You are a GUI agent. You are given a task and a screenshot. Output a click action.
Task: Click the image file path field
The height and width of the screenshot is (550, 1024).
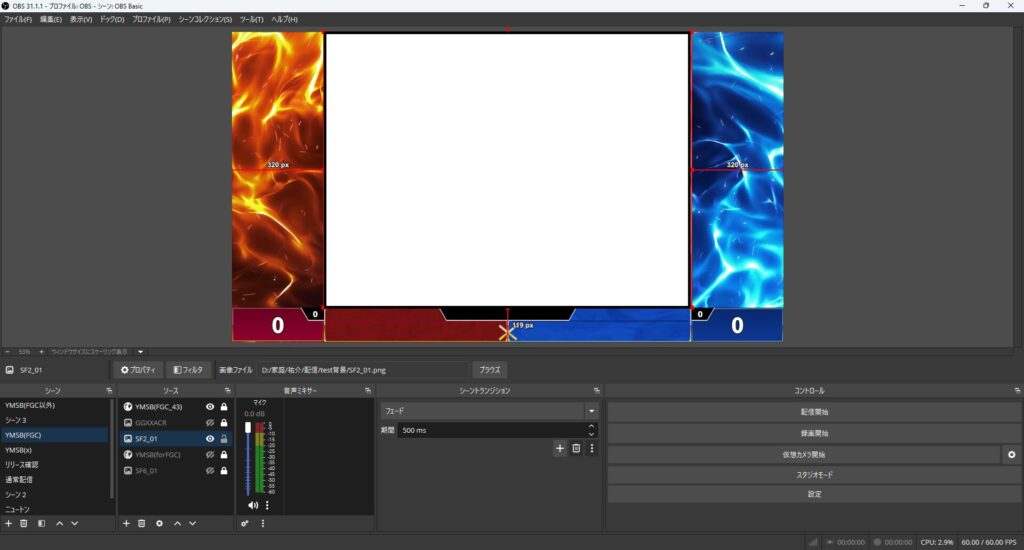pos(362,370)
